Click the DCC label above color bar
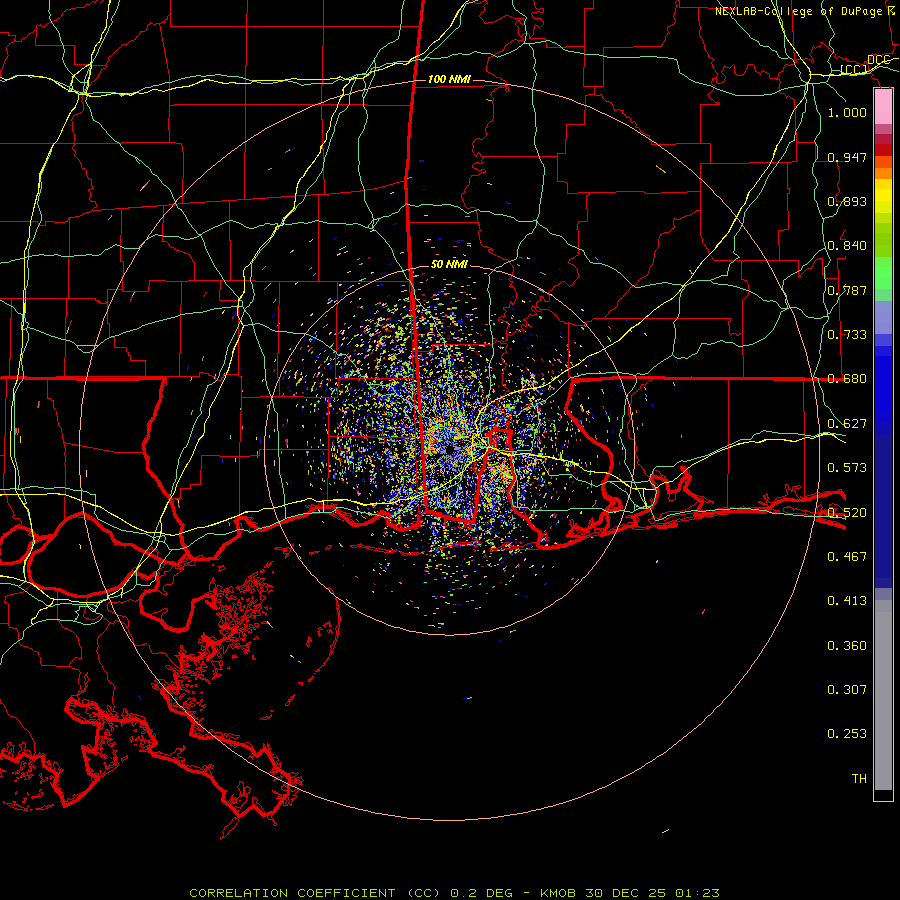 (x=878, y=60)
